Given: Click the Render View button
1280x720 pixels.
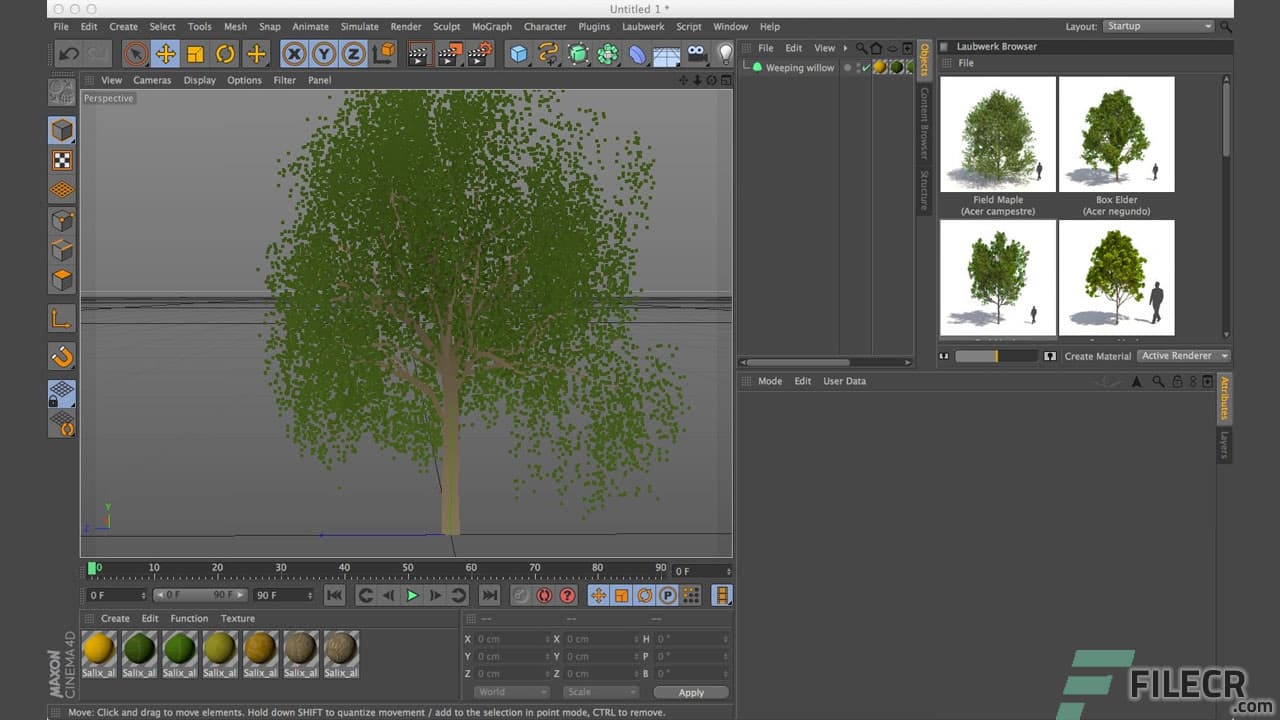Looking at the screenshot, I should tap(420, 54).
